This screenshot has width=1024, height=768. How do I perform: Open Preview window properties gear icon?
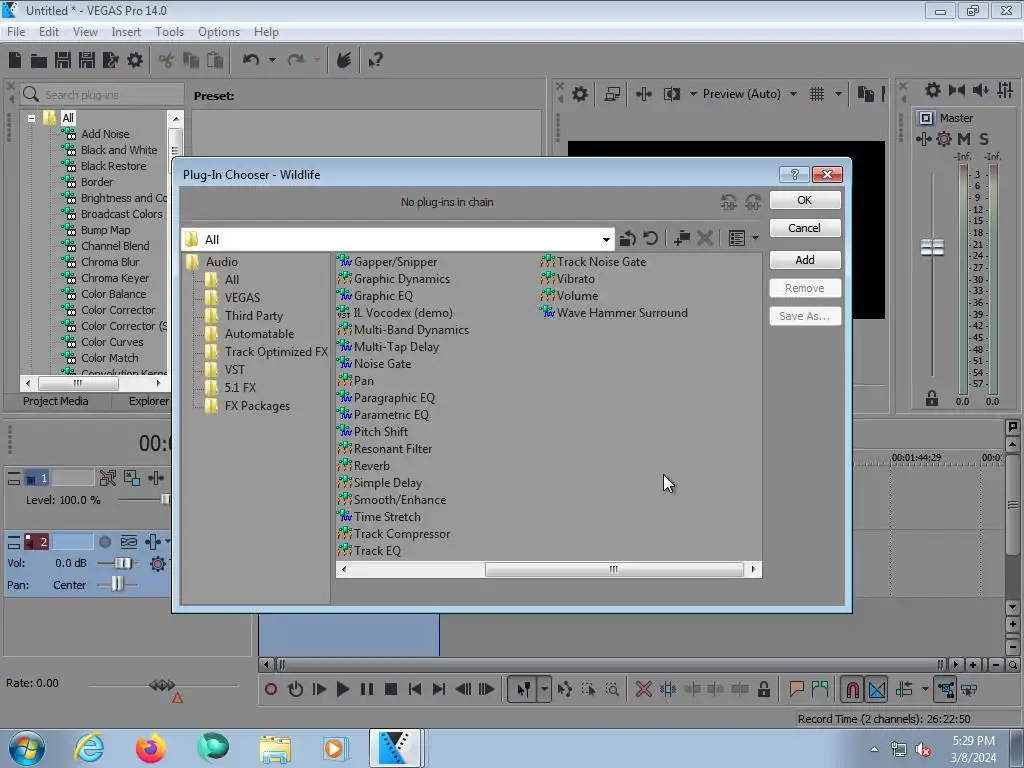pyautogui.click(x=580, y=94)
